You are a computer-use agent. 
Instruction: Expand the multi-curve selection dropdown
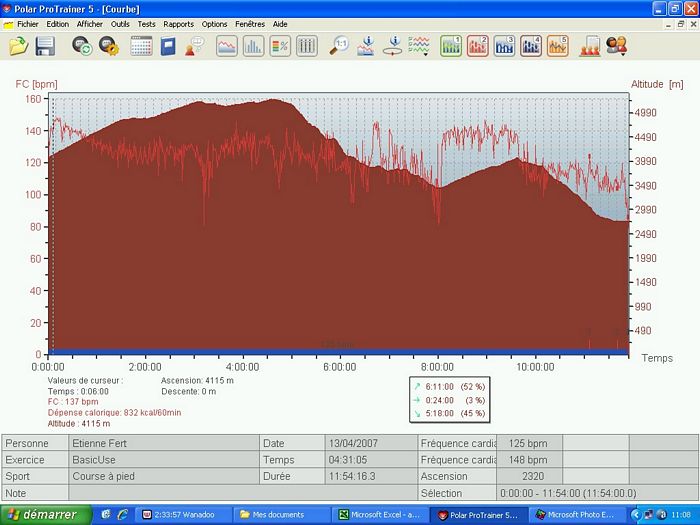coord(428,53)
